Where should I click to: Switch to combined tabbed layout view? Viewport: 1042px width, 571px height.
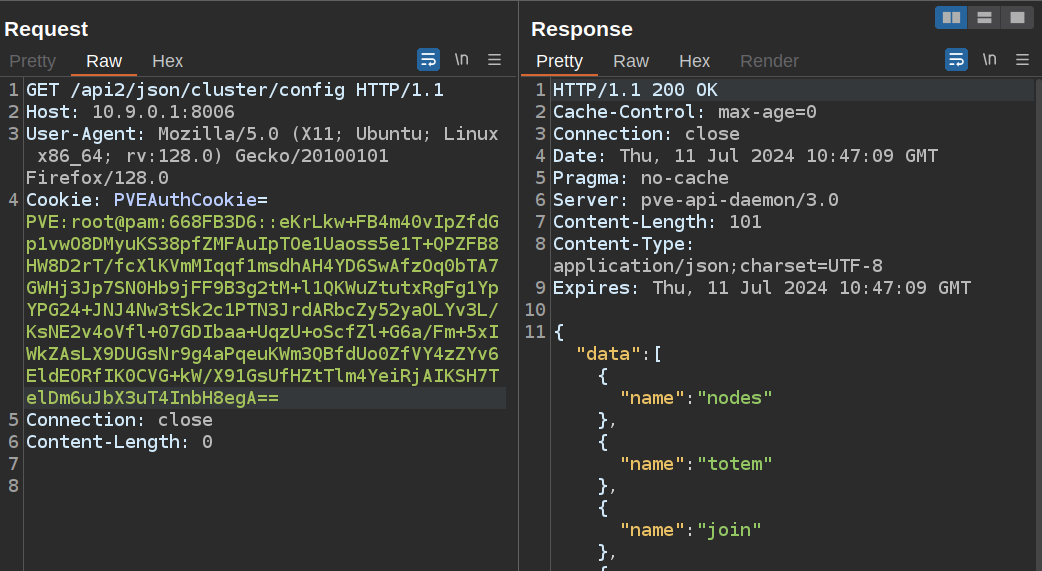[1017, 17]
